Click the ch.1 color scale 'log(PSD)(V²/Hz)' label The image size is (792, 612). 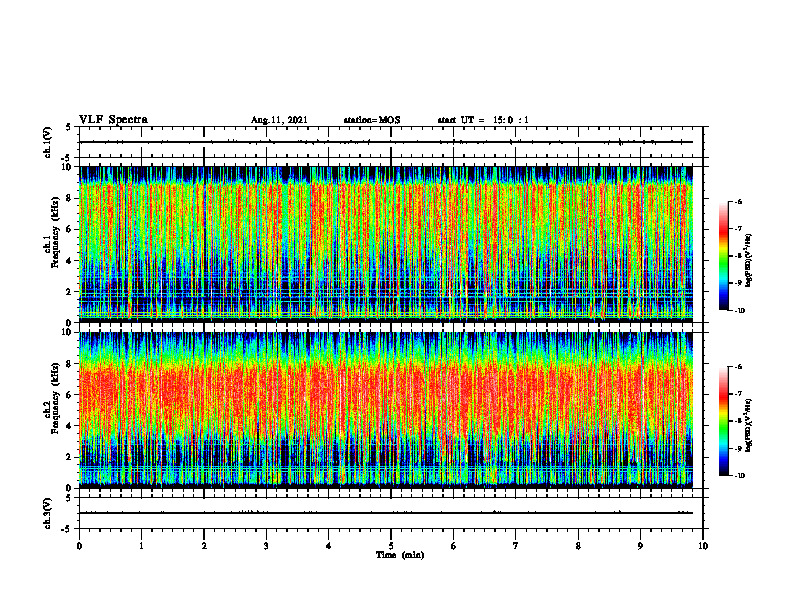pyautogui.click(x=749, y=261)
